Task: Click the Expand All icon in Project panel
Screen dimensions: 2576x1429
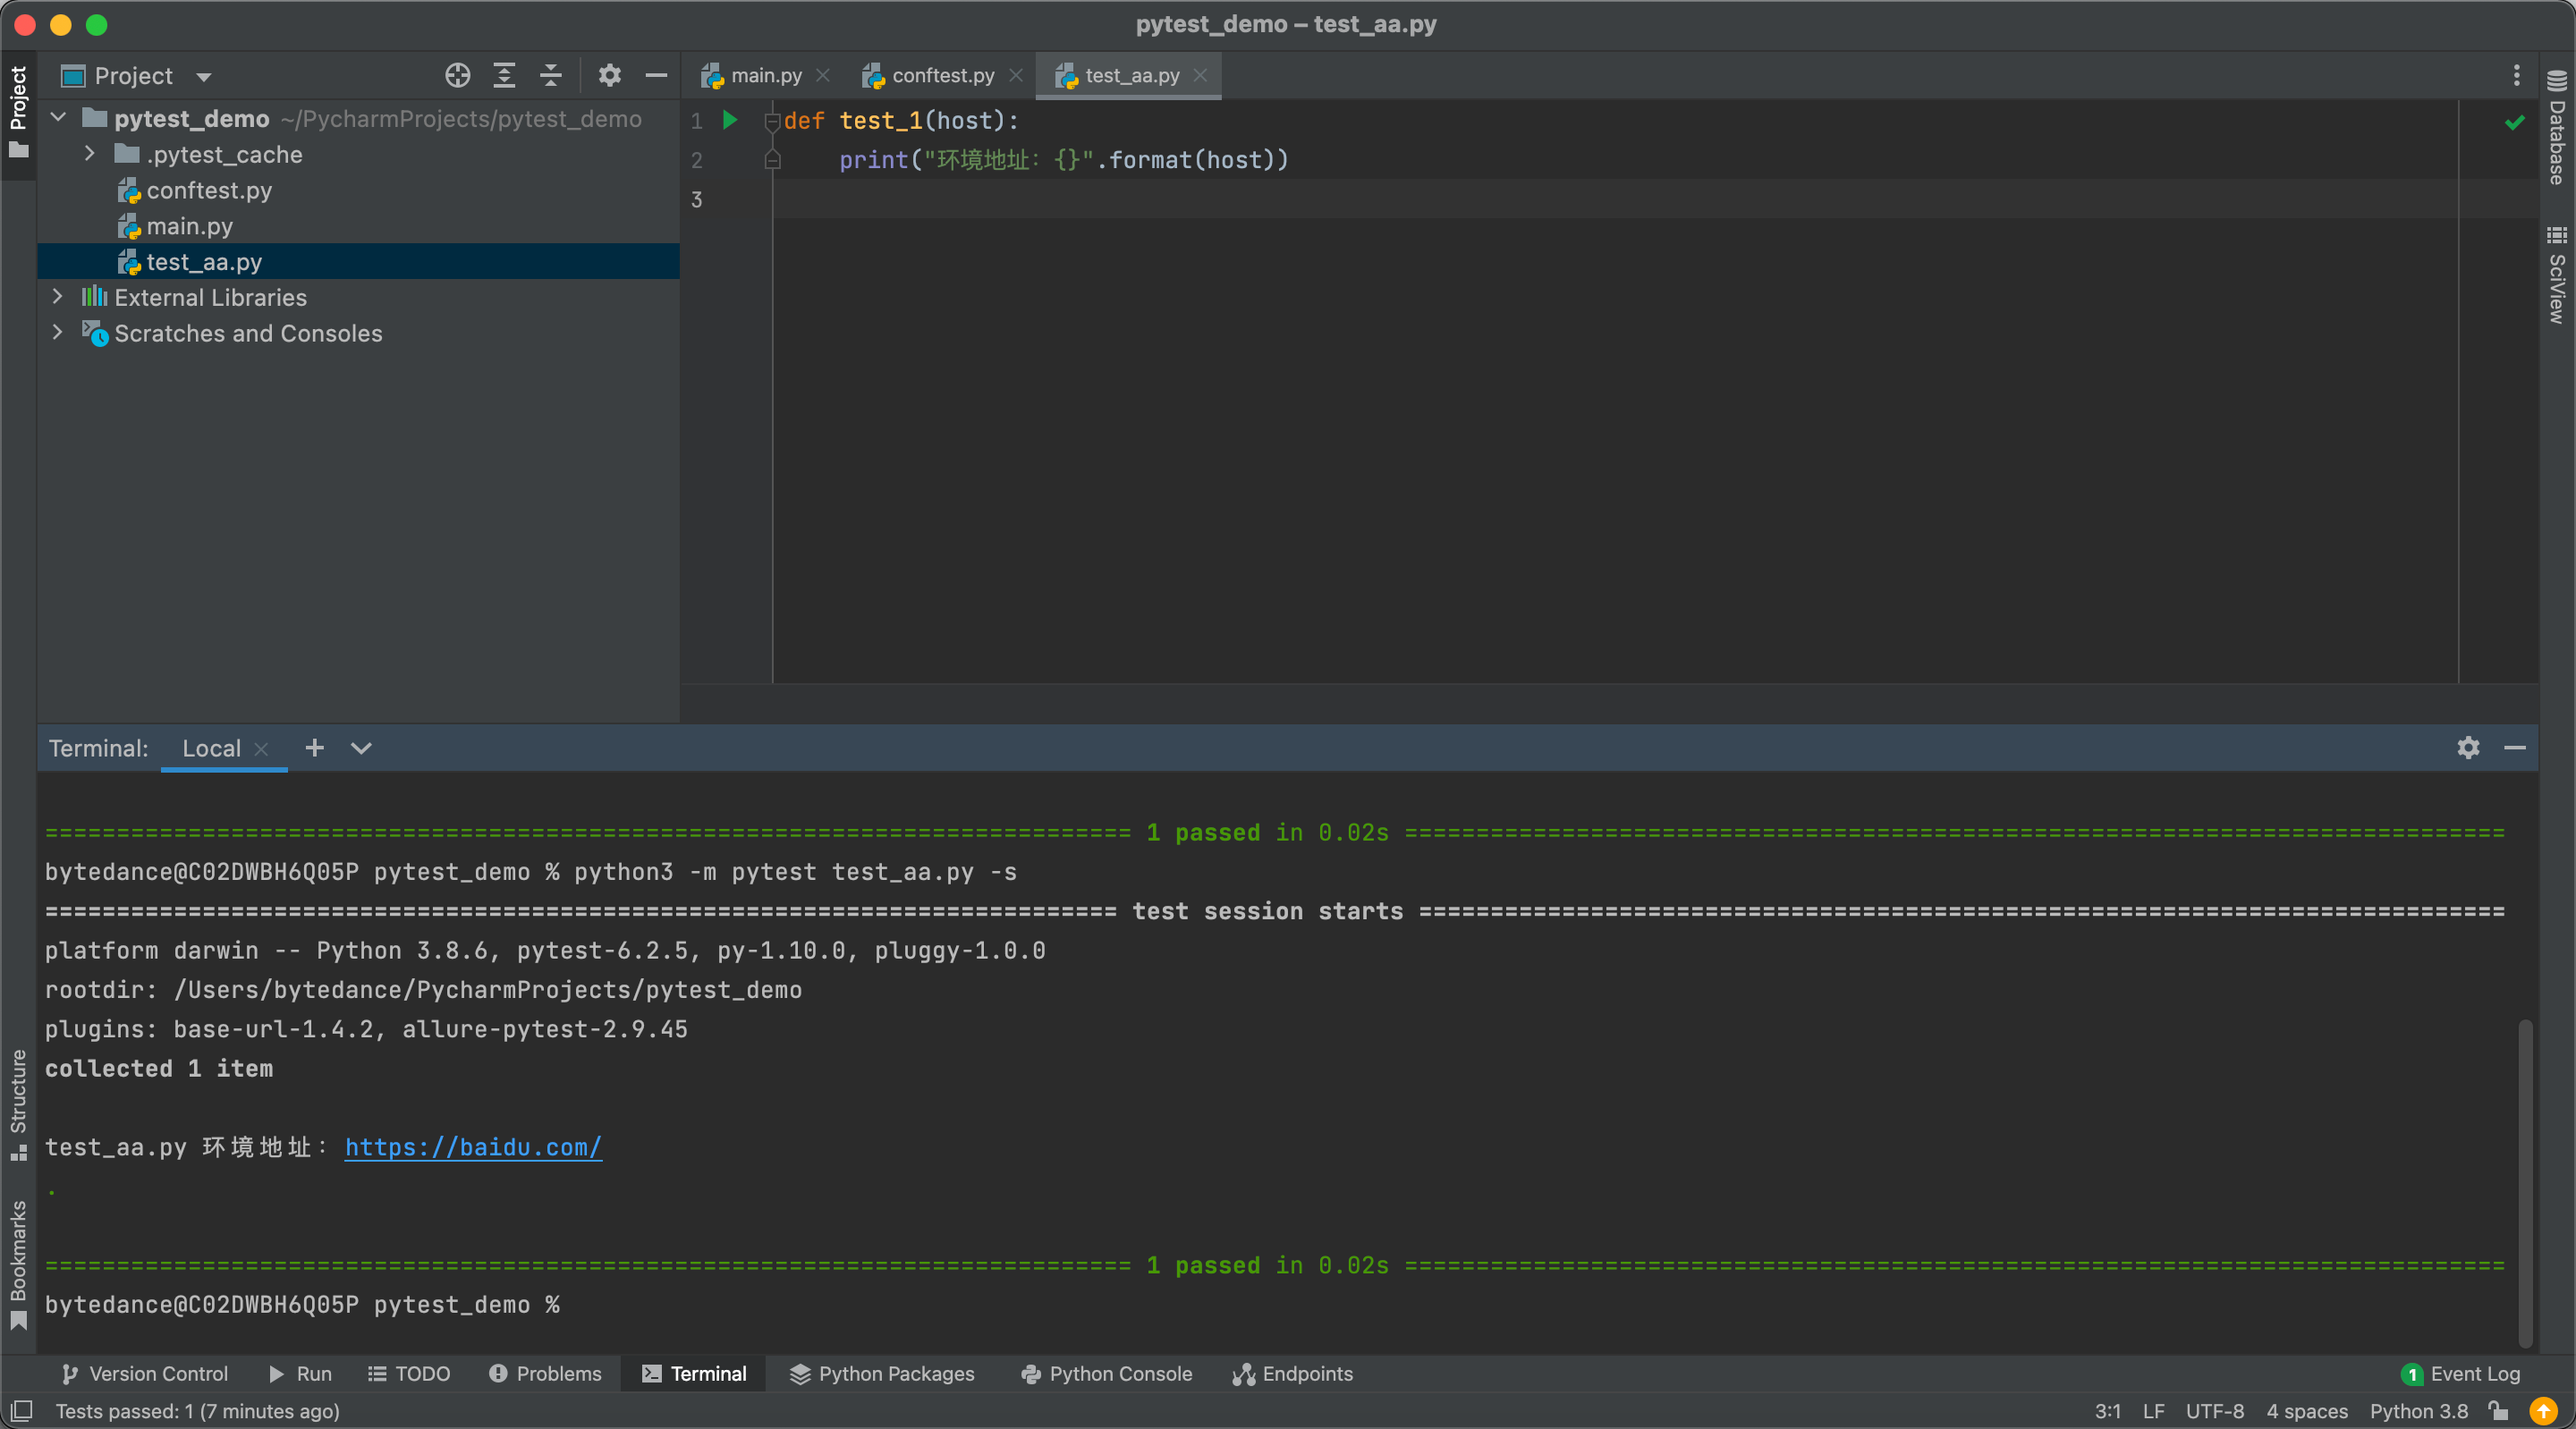Action: coord(504,76)
